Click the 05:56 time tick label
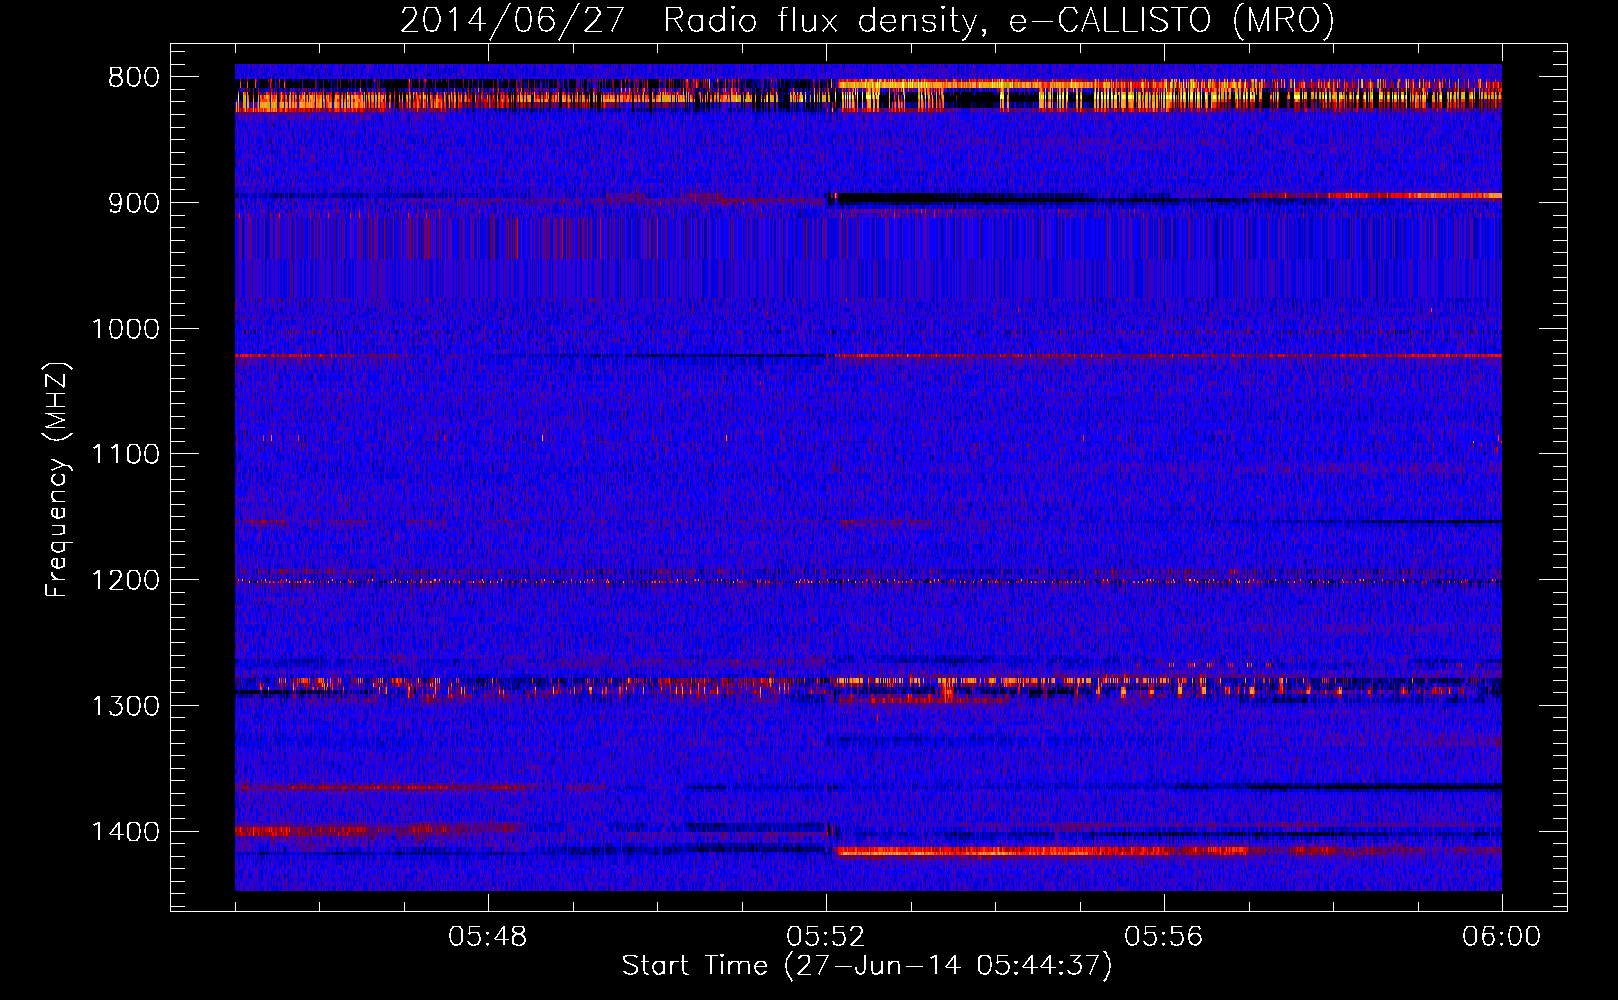Viewport: 1618px width, 1000px height. point(1164,937)
